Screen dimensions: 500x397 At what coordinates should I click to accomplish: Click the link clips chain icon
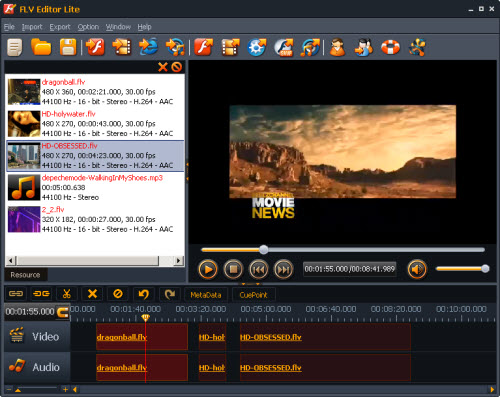point(16,294)
